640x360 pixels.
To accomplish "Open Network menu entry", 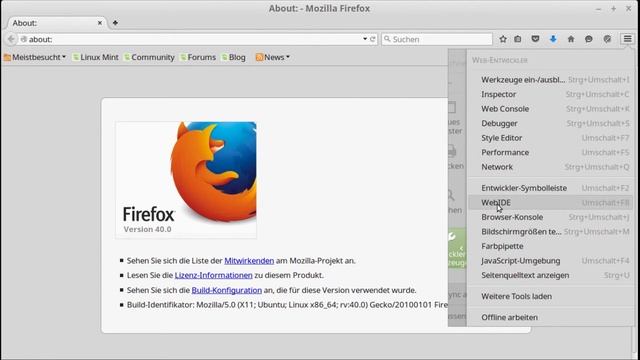I will pyautogui.click(x=550, y=167).
